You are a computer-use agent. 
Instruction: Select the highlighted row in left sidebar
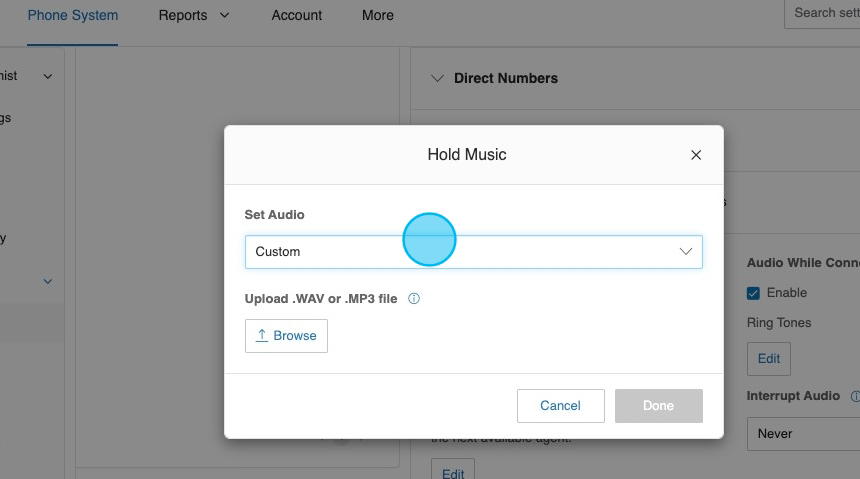(x=32, y=321)
